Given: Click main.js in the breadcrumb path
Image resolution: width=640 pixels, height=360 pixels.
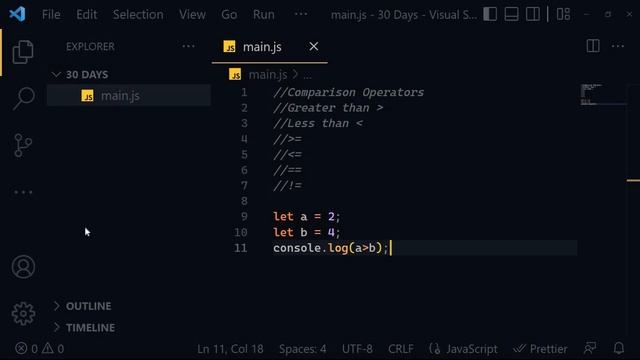Looking at the screenshot, I should (x=268, y=75).
